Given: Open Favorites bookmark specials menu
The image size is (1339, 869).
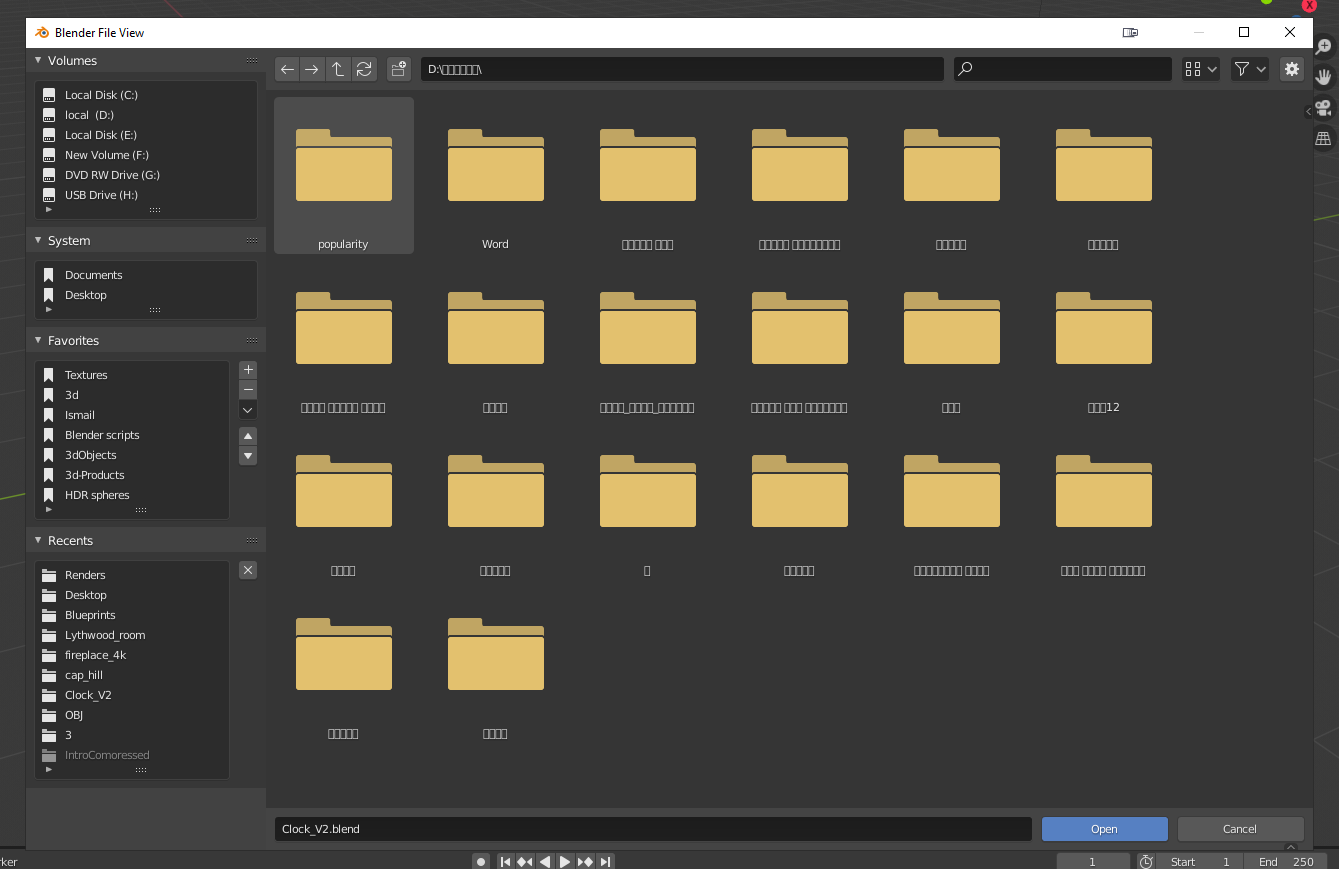Looking at the screenshot, I should [249, 410].
